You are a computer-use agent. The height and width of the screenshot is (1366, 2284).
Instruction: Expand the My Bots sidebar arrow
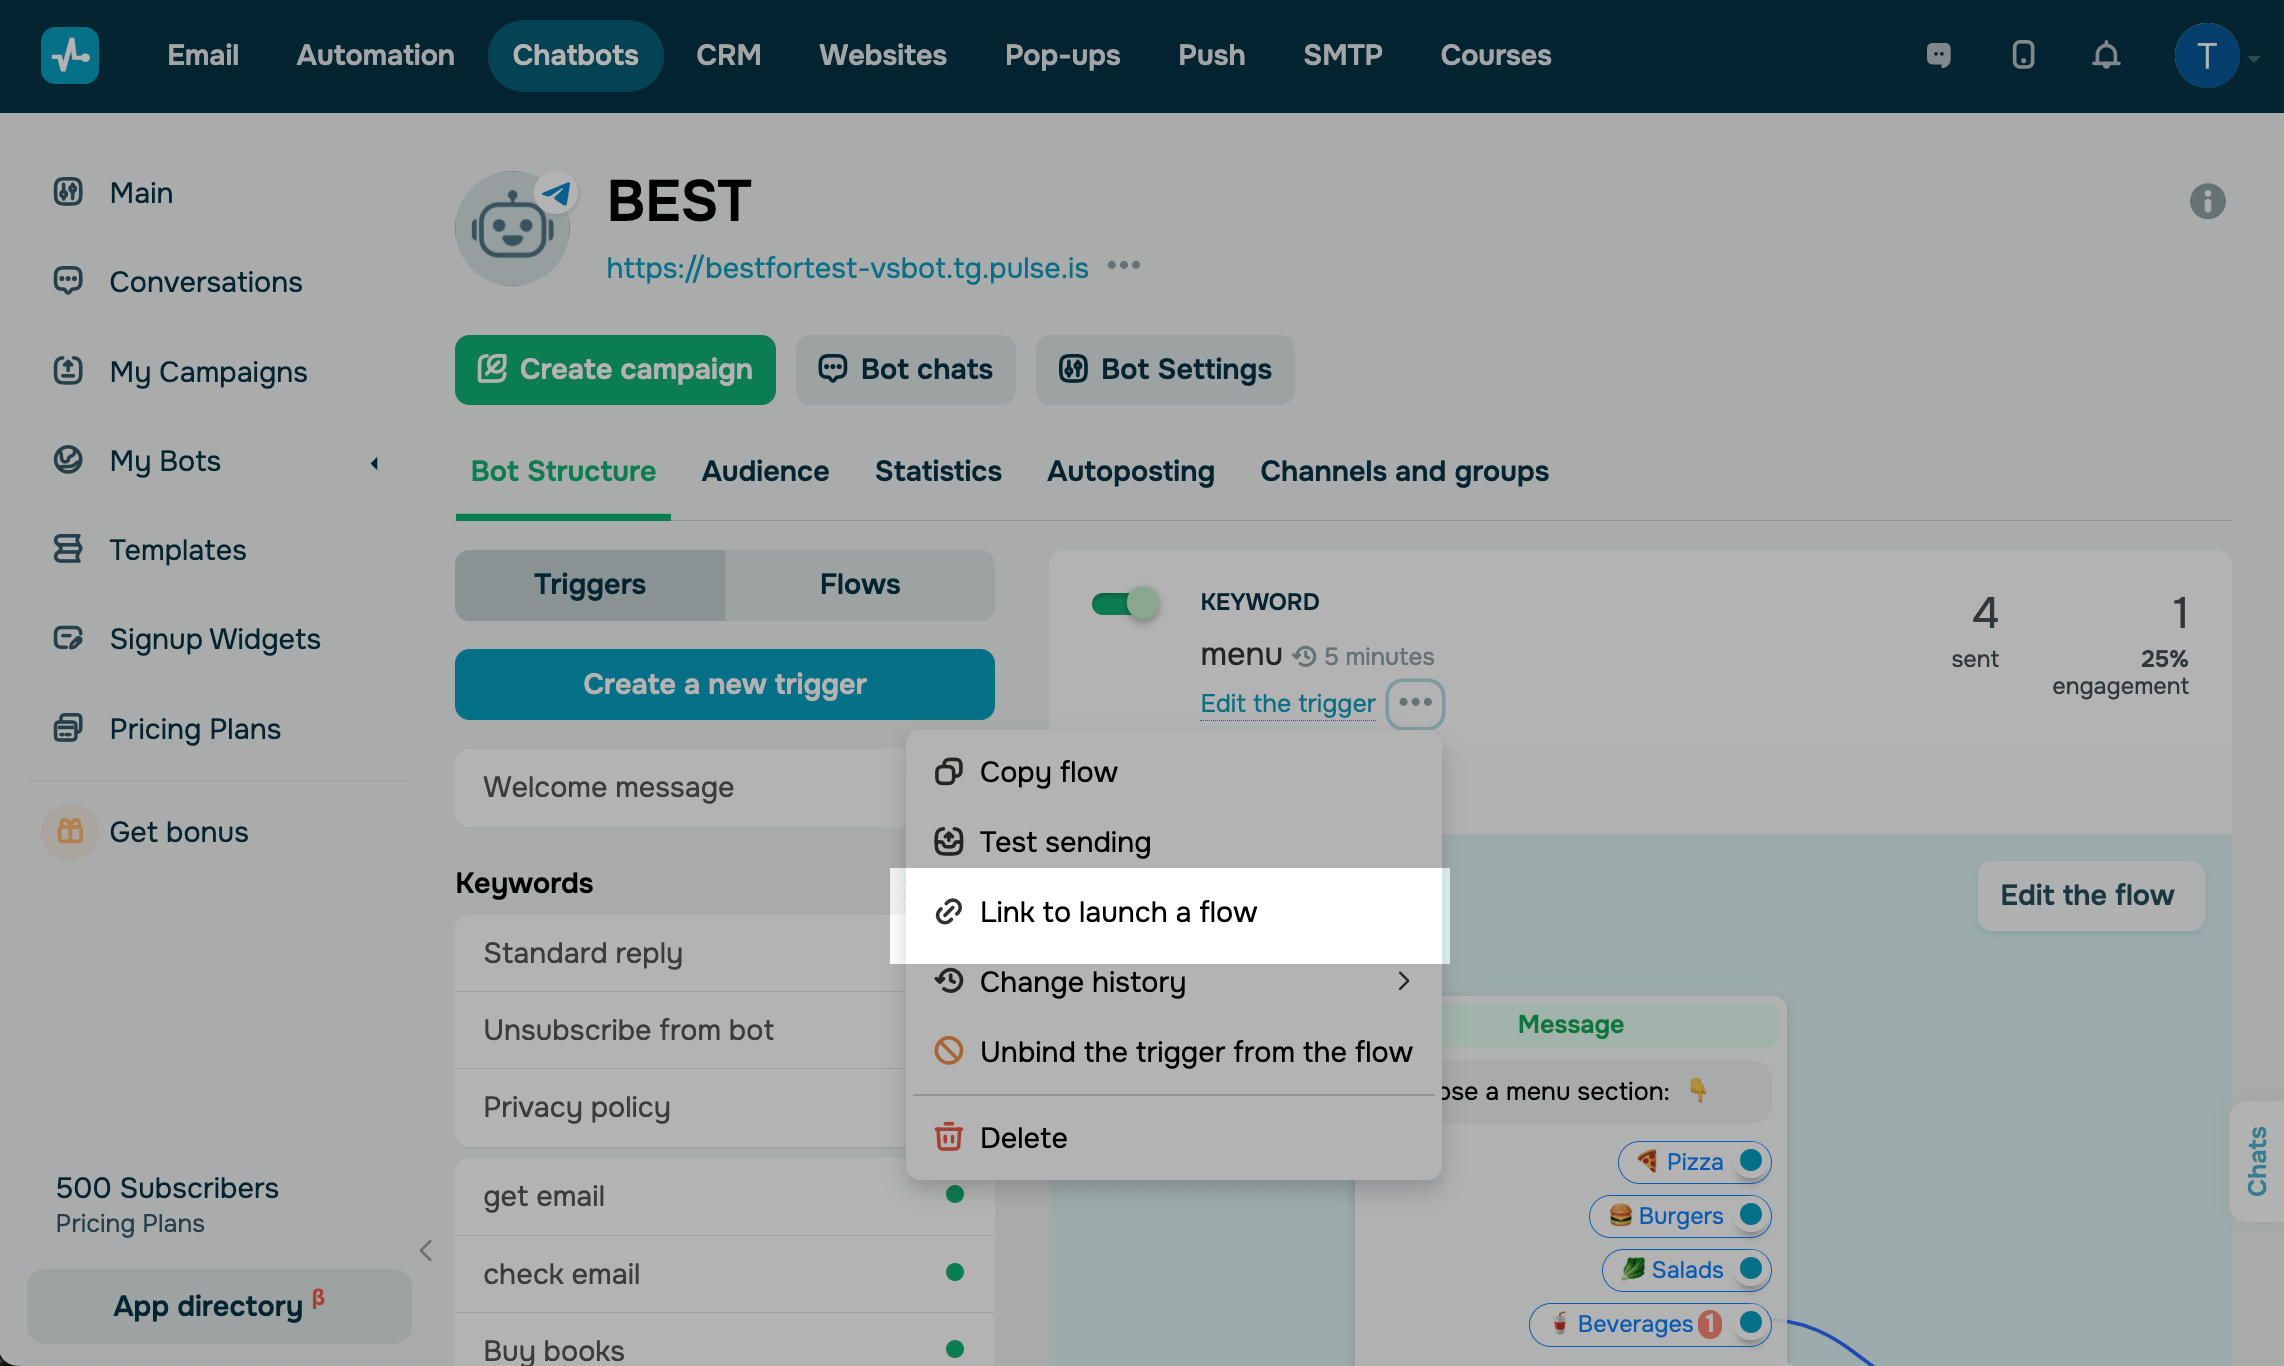[x=375, y=462]
